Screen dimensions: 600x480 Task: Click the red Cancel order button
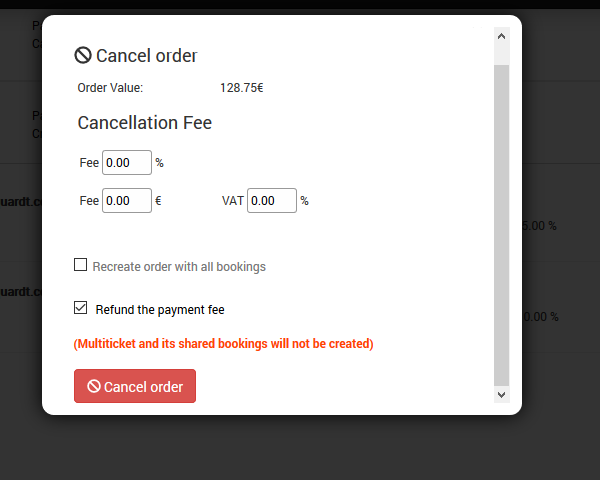pyautogui.click(x=135, y=386)
